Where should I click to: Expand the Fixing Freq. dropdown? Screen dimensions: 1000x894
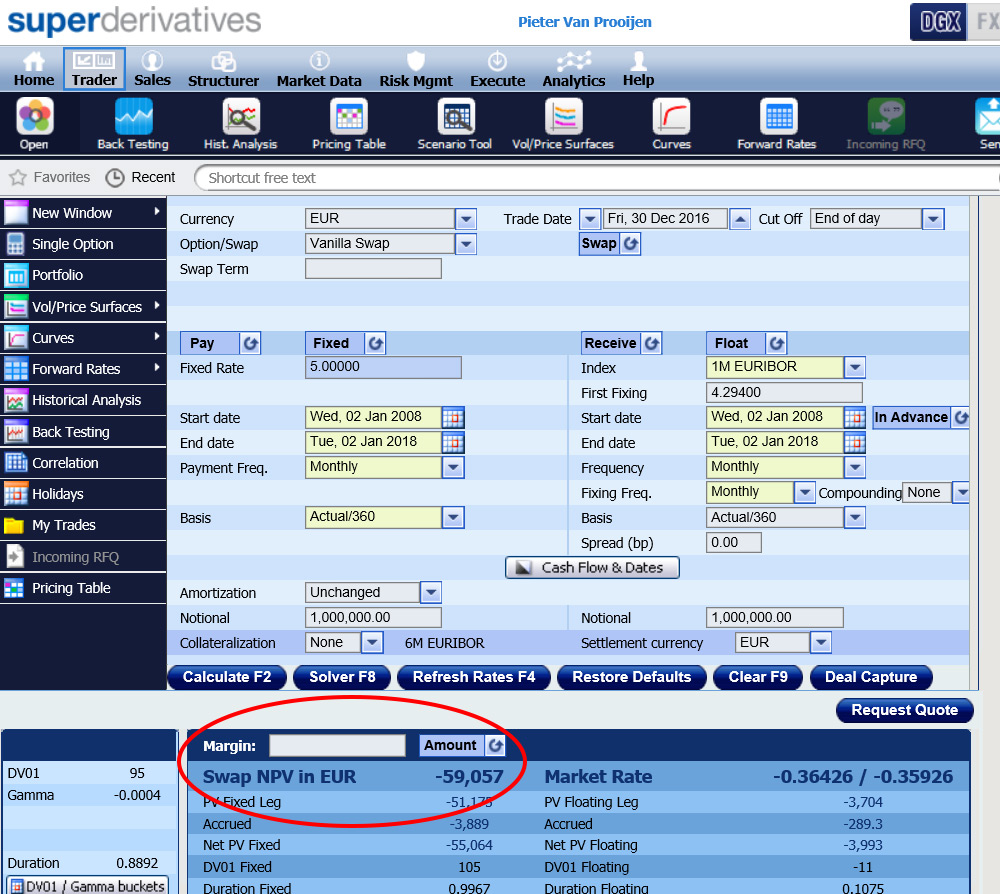point(805,492)
